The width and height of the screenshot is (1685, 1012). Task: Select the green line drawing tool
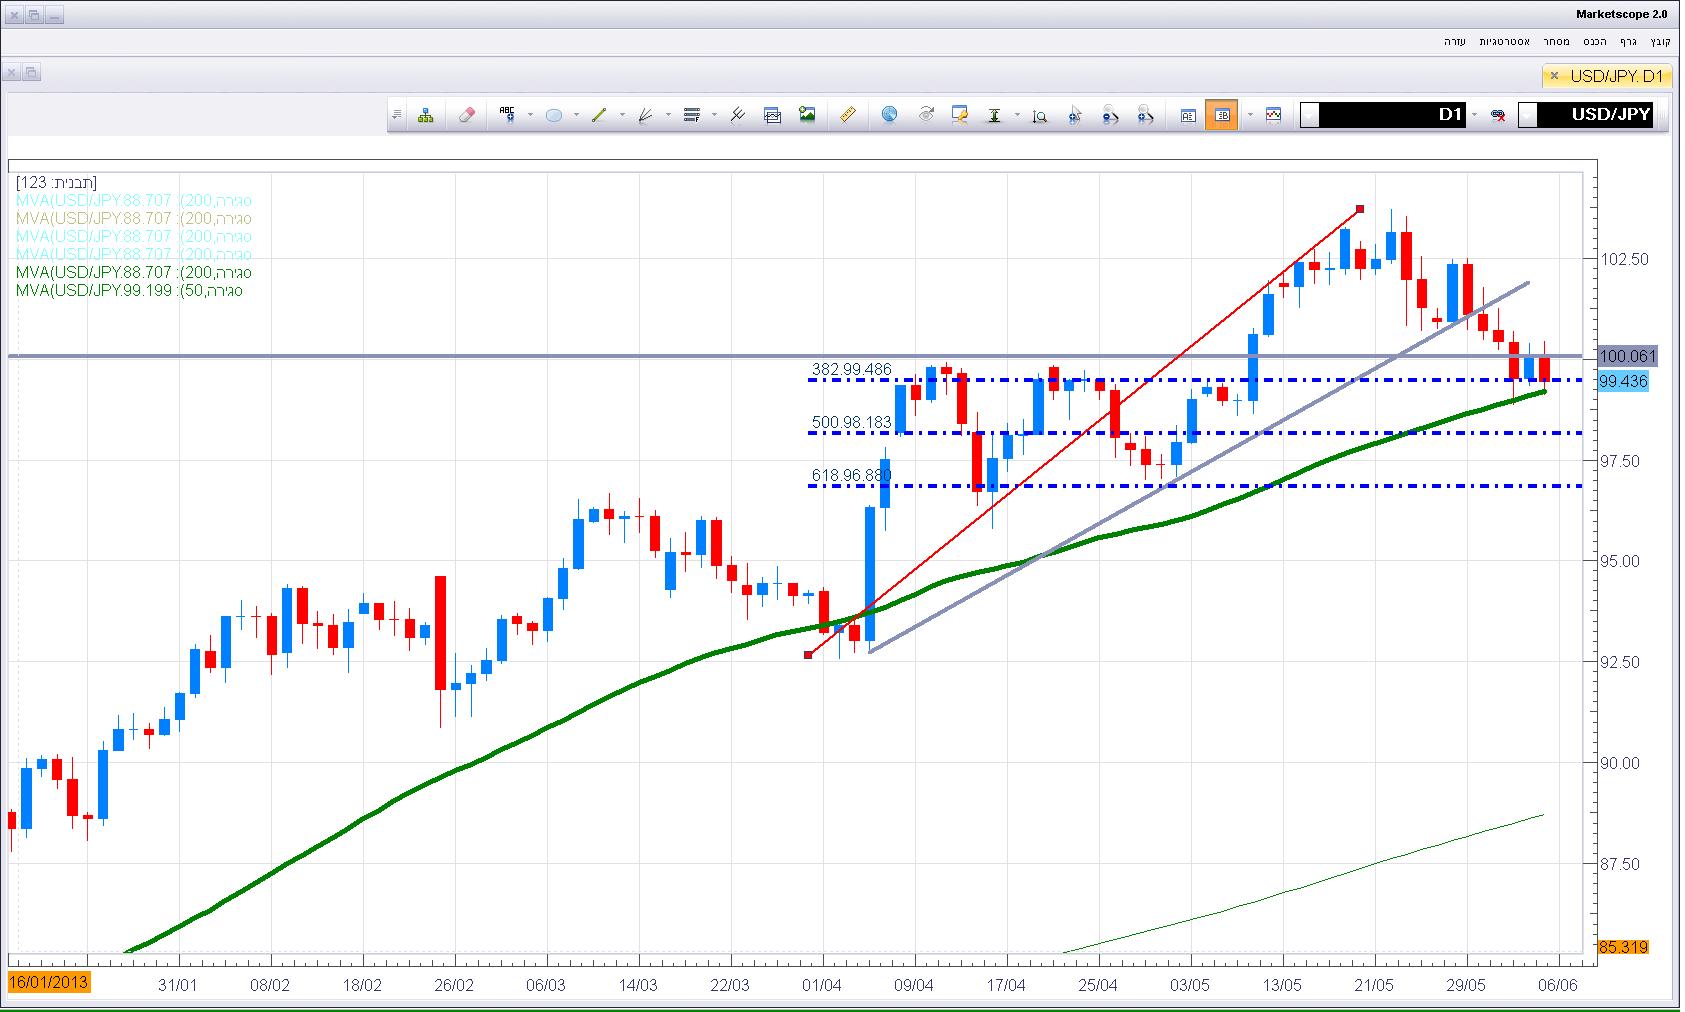(x=599, y=115)
